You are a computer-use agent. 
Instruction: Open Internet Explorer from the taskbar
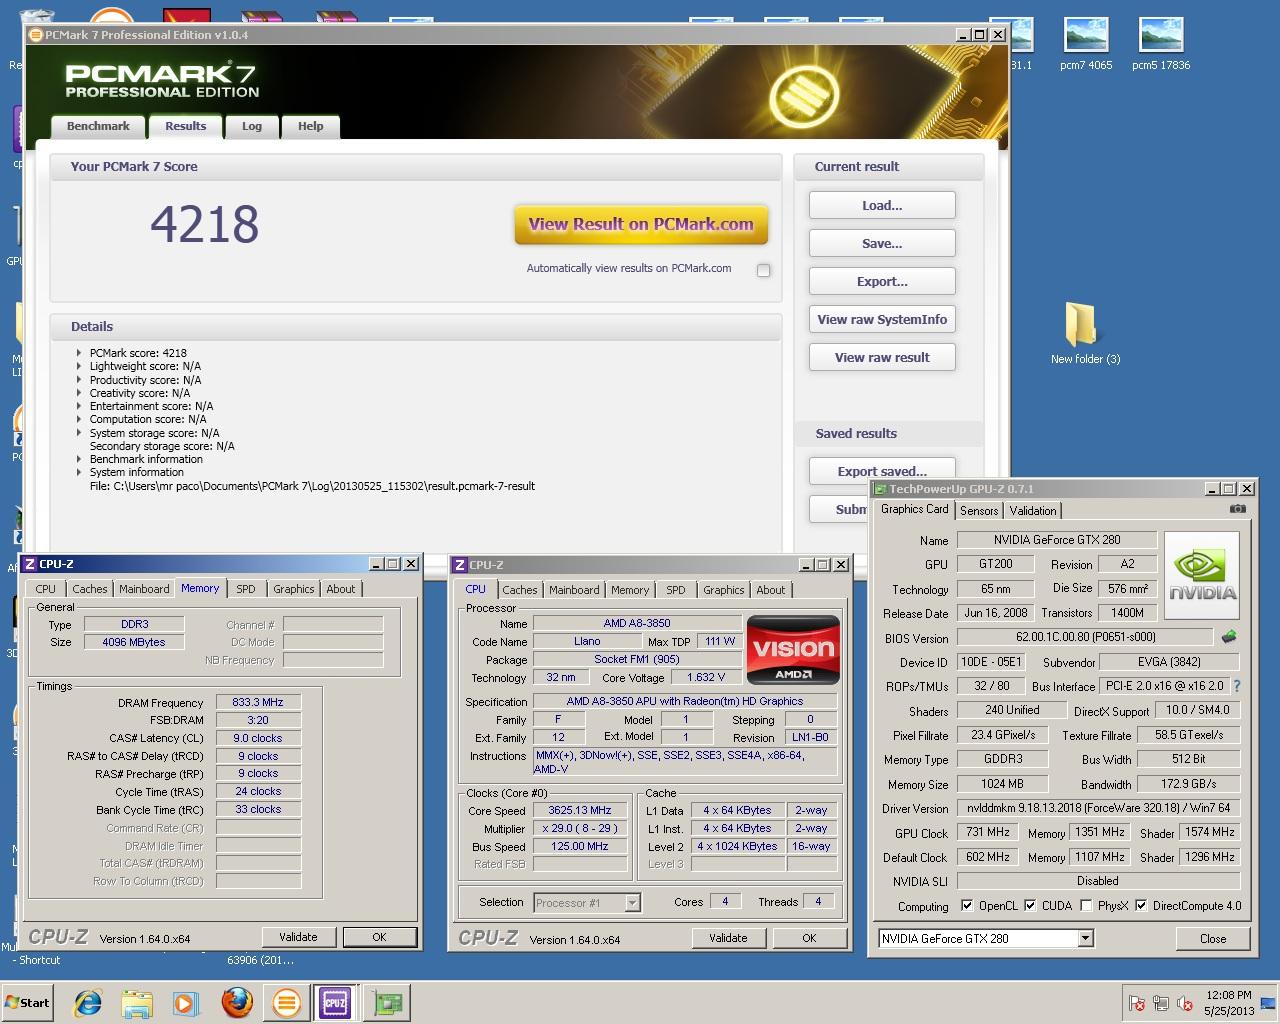(x=88, y=1002)
